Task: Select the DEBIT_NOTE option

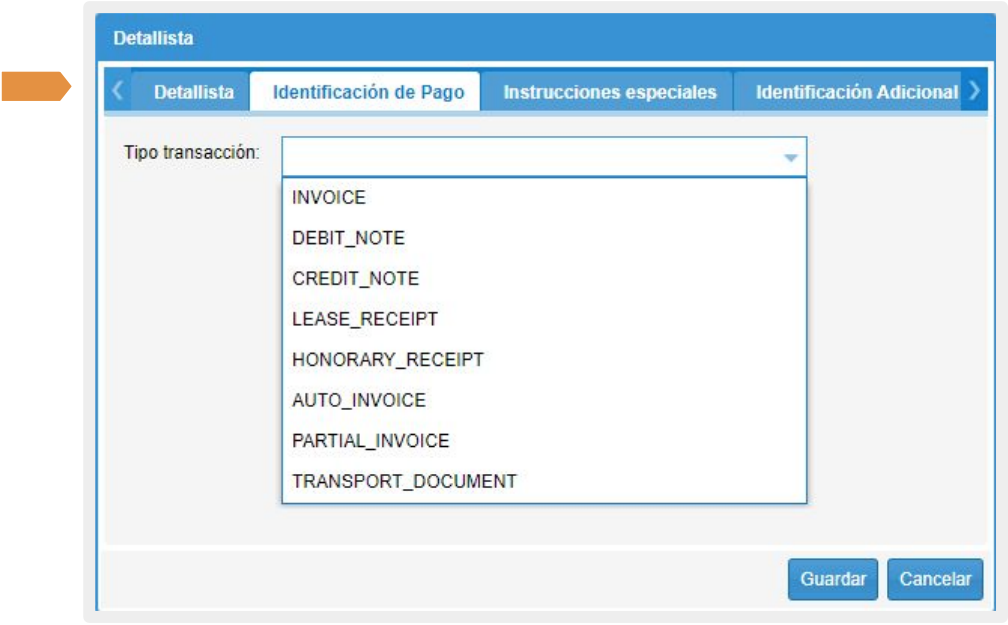Action: click(x=348, y=238)
